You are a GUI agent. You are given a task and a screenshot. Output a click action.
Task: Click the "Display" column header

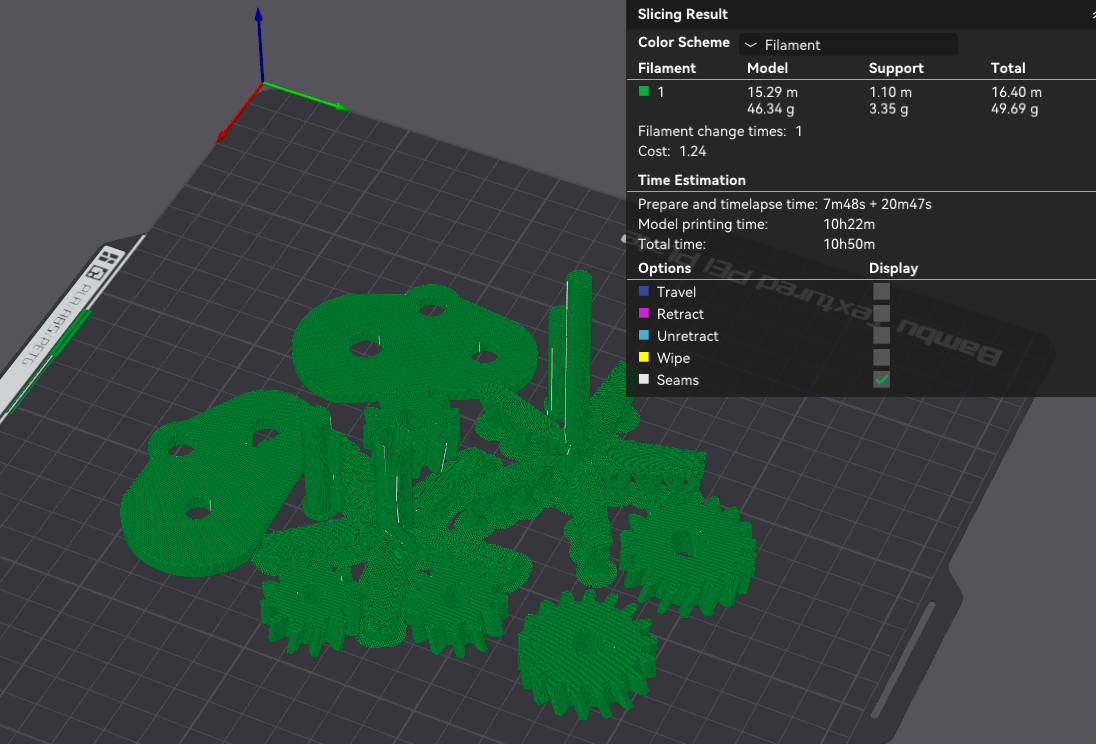[x=893, y=268]
